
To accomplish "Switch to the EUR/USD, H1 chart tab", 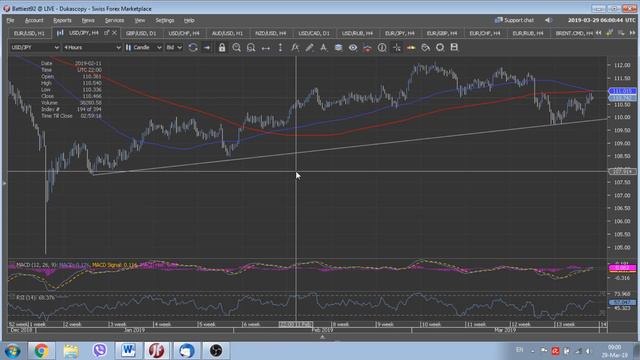I will click(29, 33).
